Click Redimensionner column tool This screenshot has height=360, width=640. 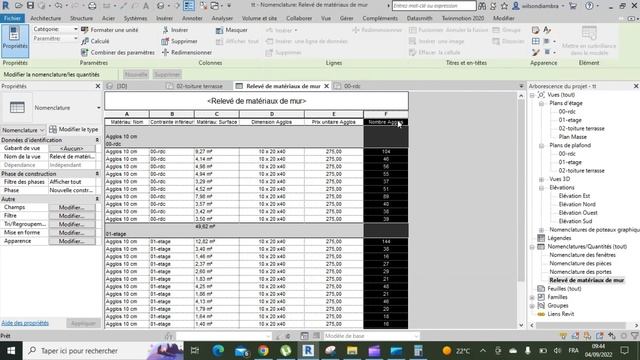pos(187,53)
